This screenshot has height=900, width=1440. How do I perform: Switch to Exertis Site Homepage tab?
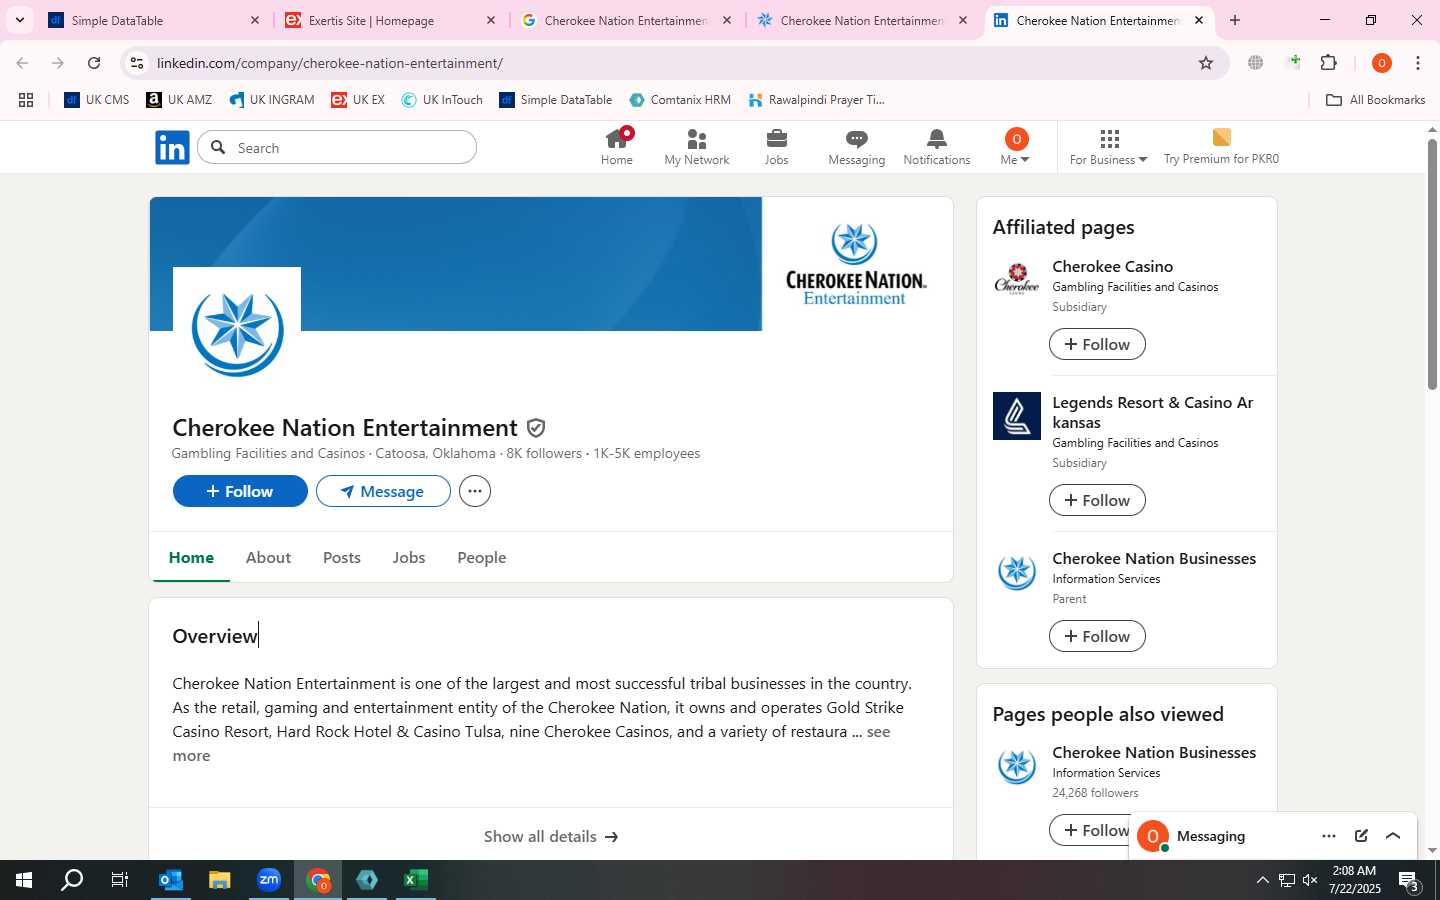click(x=390, y=20)
